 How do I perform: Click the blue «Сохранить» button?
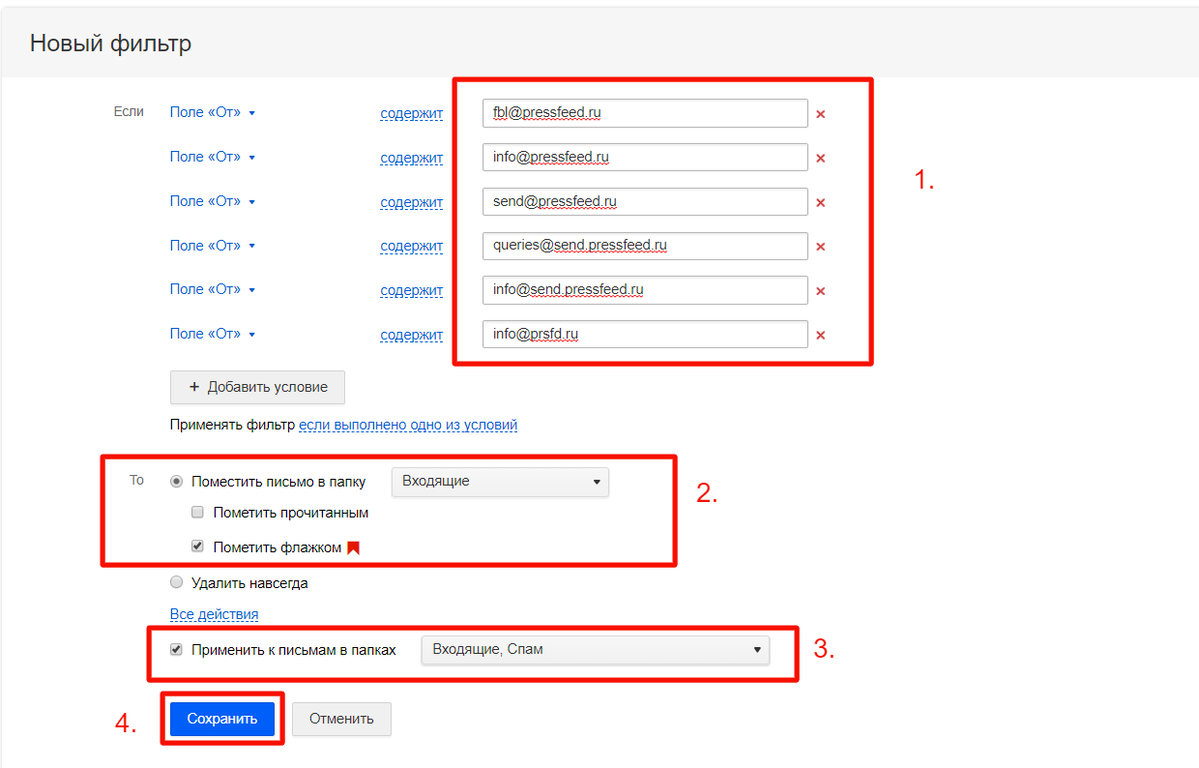point(223,719)
